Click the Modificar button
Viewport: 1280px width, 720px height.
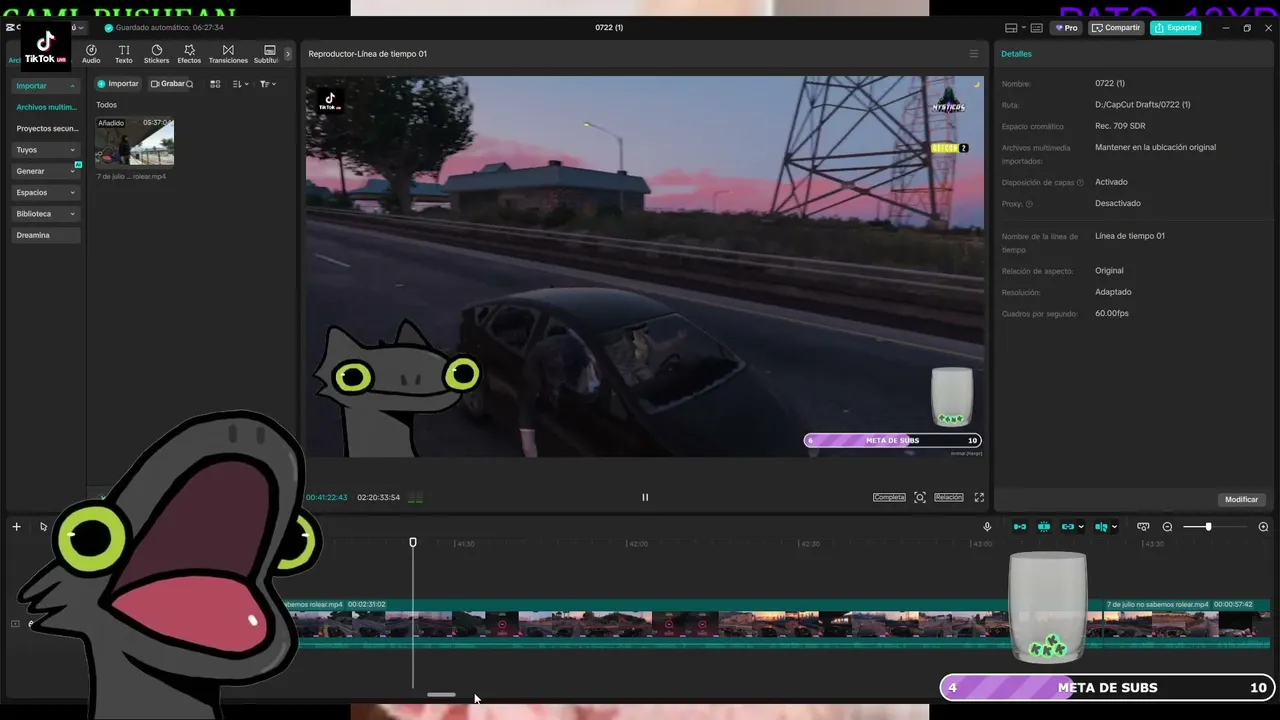tap(1242, 499)
